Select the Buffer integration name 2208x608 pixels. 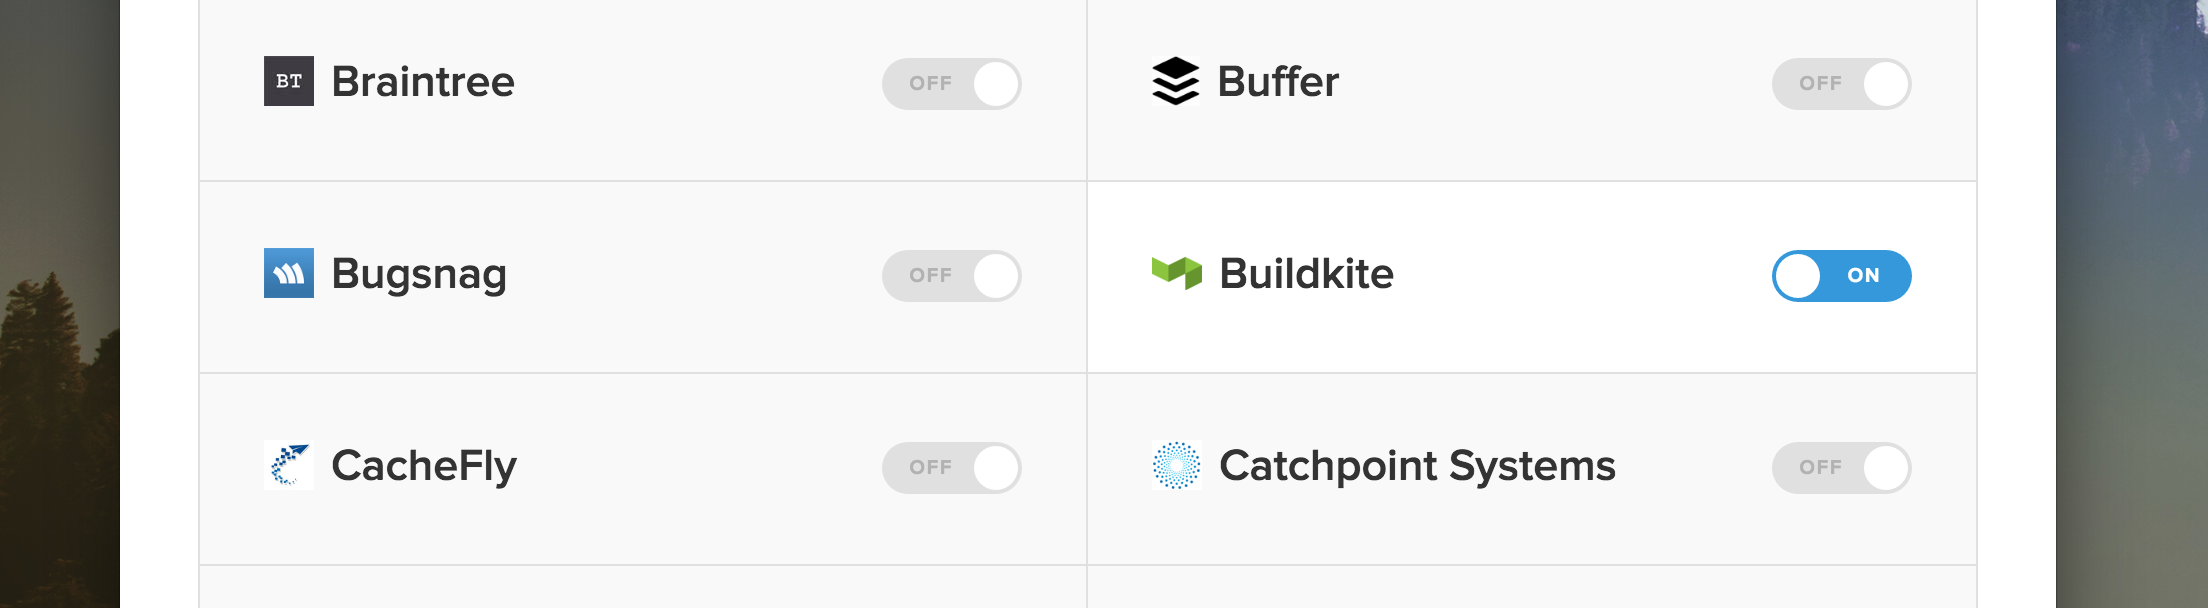point(1277,83)
